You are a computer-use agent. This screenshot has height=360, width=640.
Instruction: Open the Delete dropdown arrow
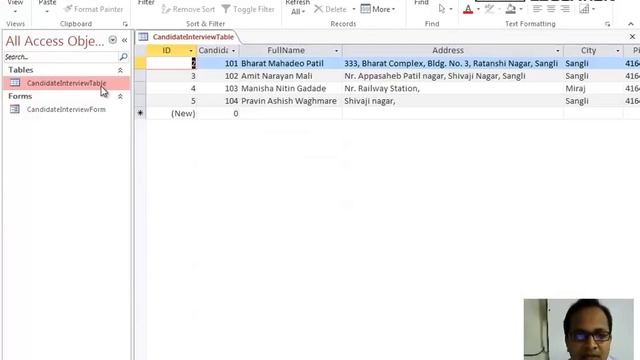(353, 9)
